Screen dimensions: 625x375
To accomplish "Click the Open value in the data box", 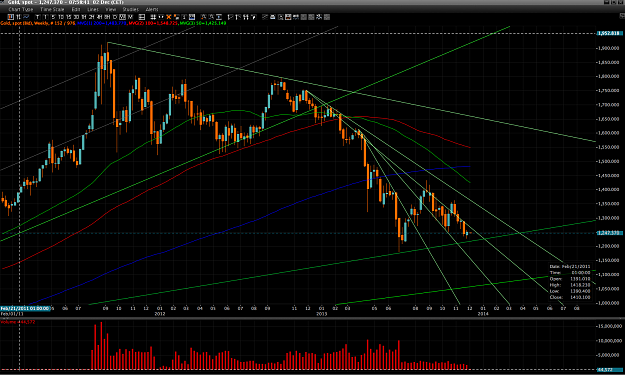I will tap(580, 279).
